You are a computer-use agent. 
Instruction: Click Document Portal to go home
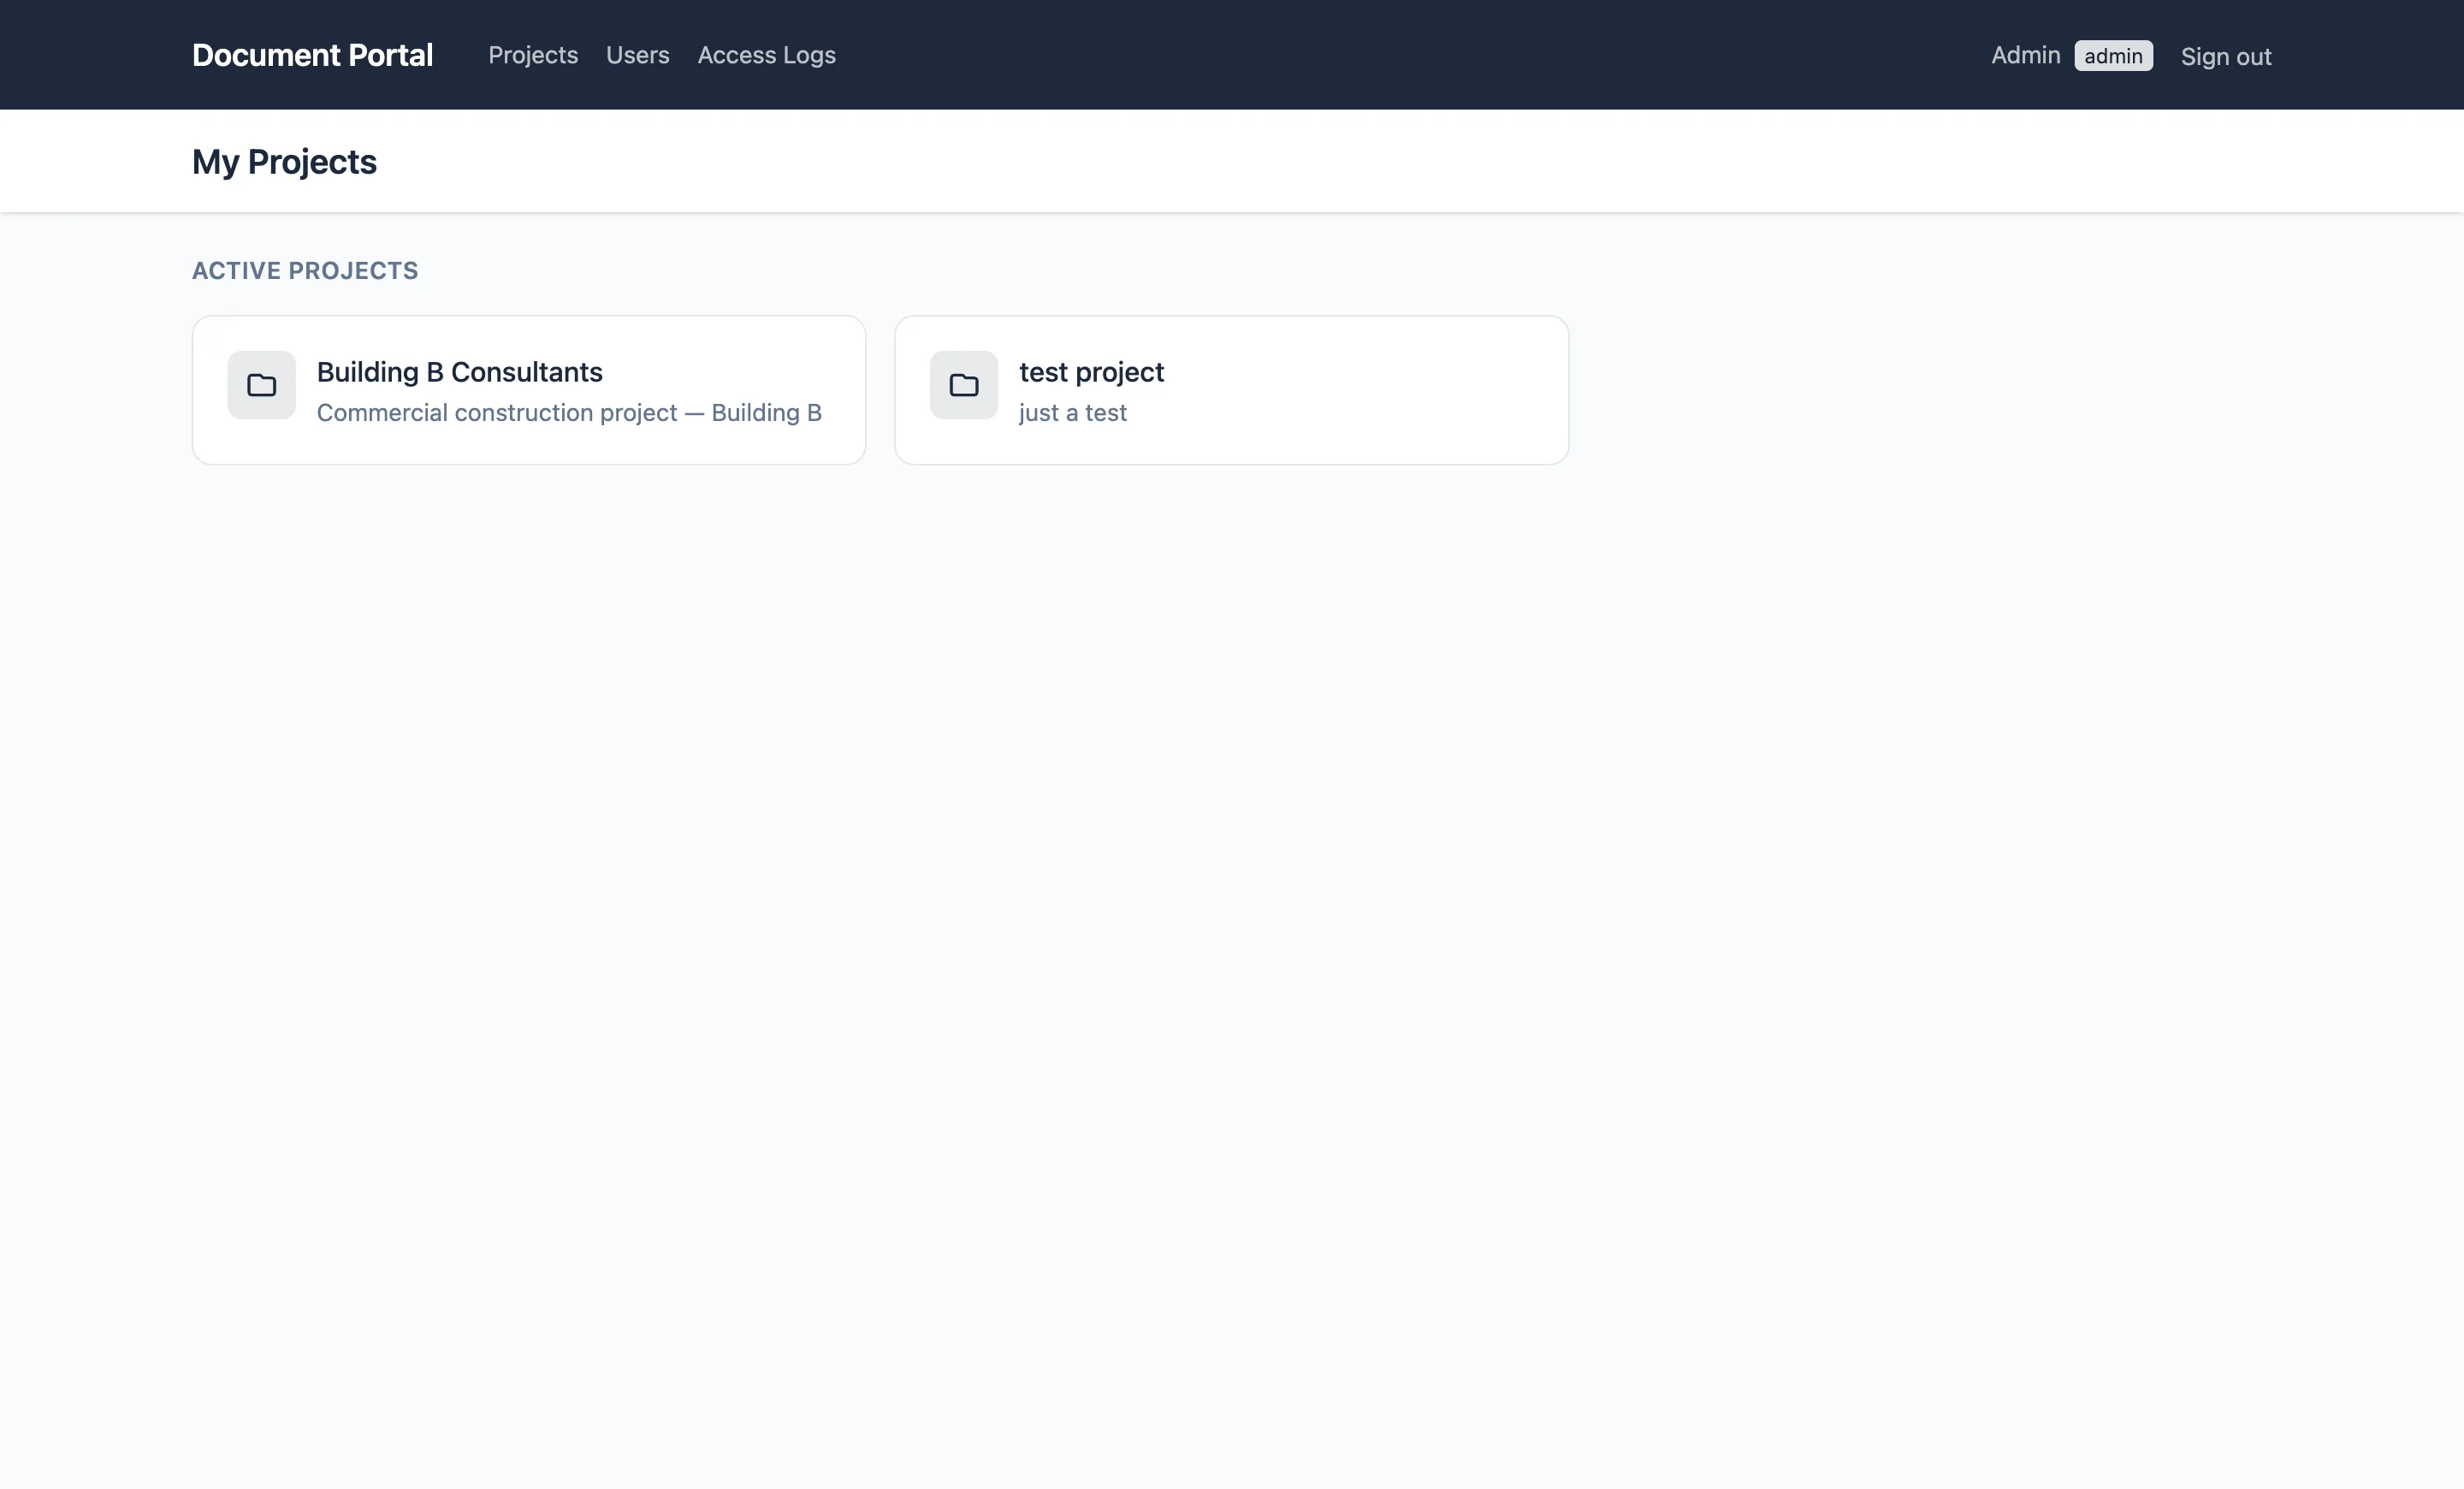pos(312,55)
